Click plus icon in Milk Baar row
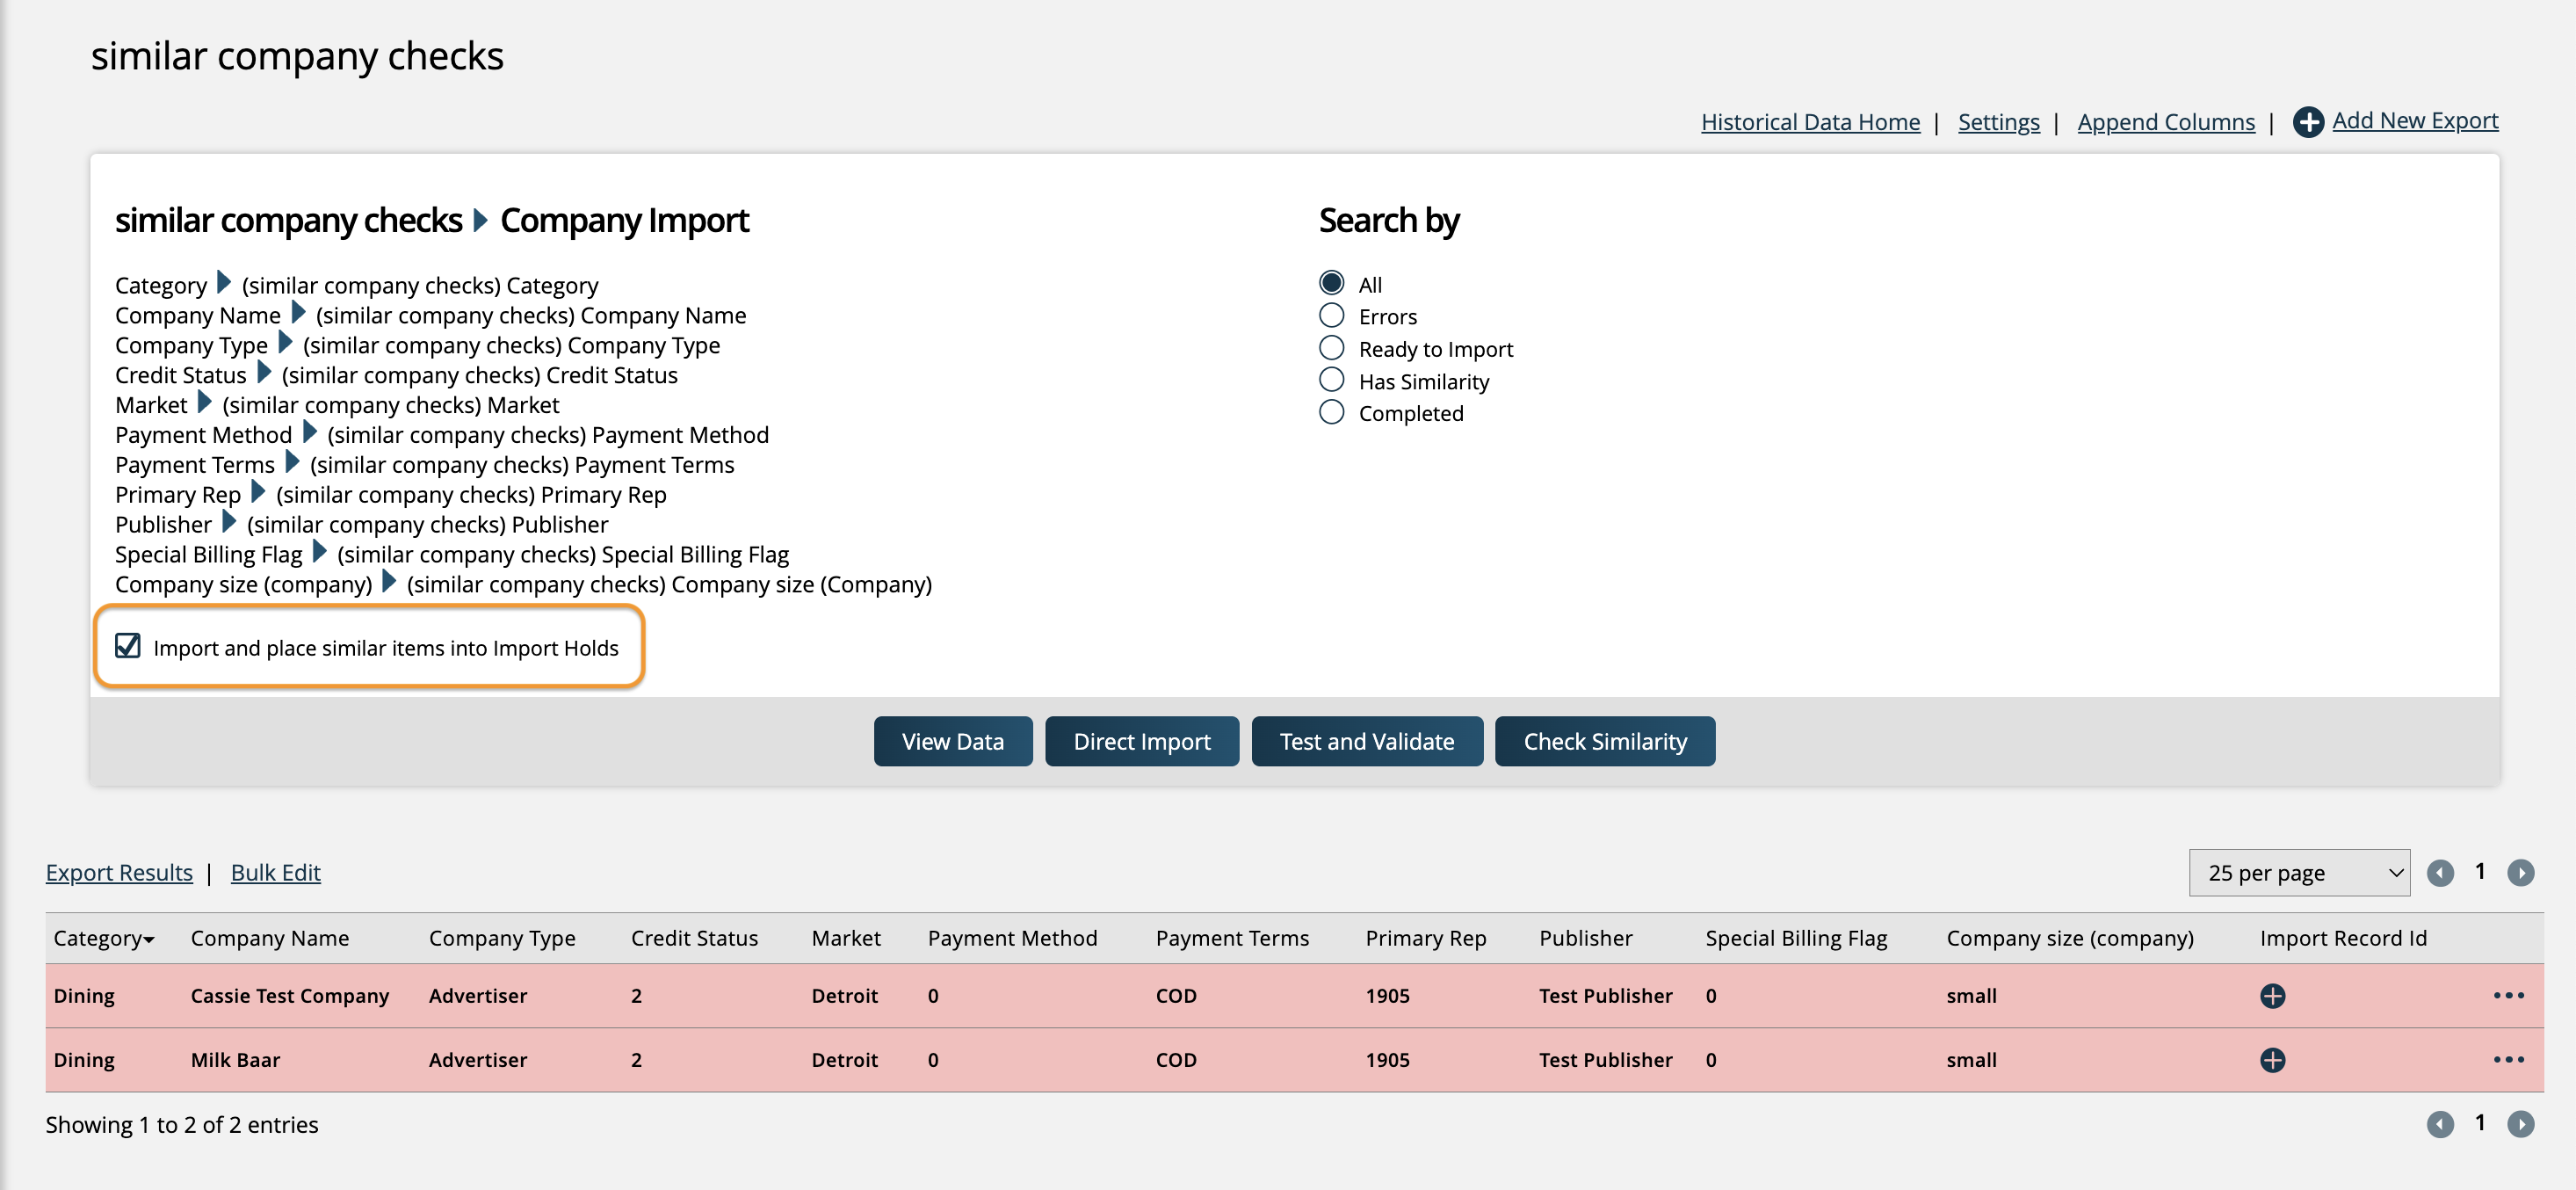The image size is (2576, 1190). click(2272, 1060)
